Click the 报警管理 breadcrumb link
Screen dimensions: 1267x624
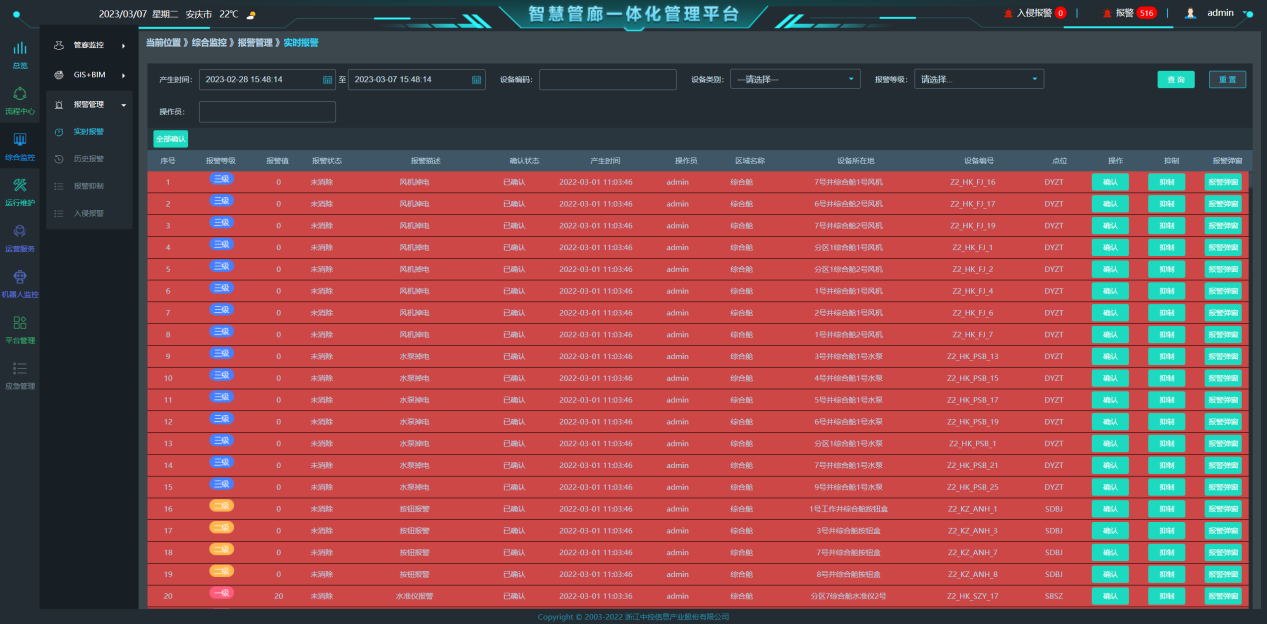coord(255,43)
